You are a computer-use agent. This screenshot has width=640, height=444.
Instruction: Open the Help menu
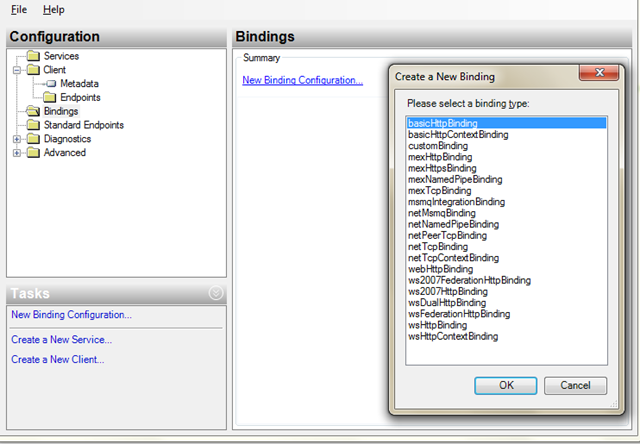tap(53, 9)
